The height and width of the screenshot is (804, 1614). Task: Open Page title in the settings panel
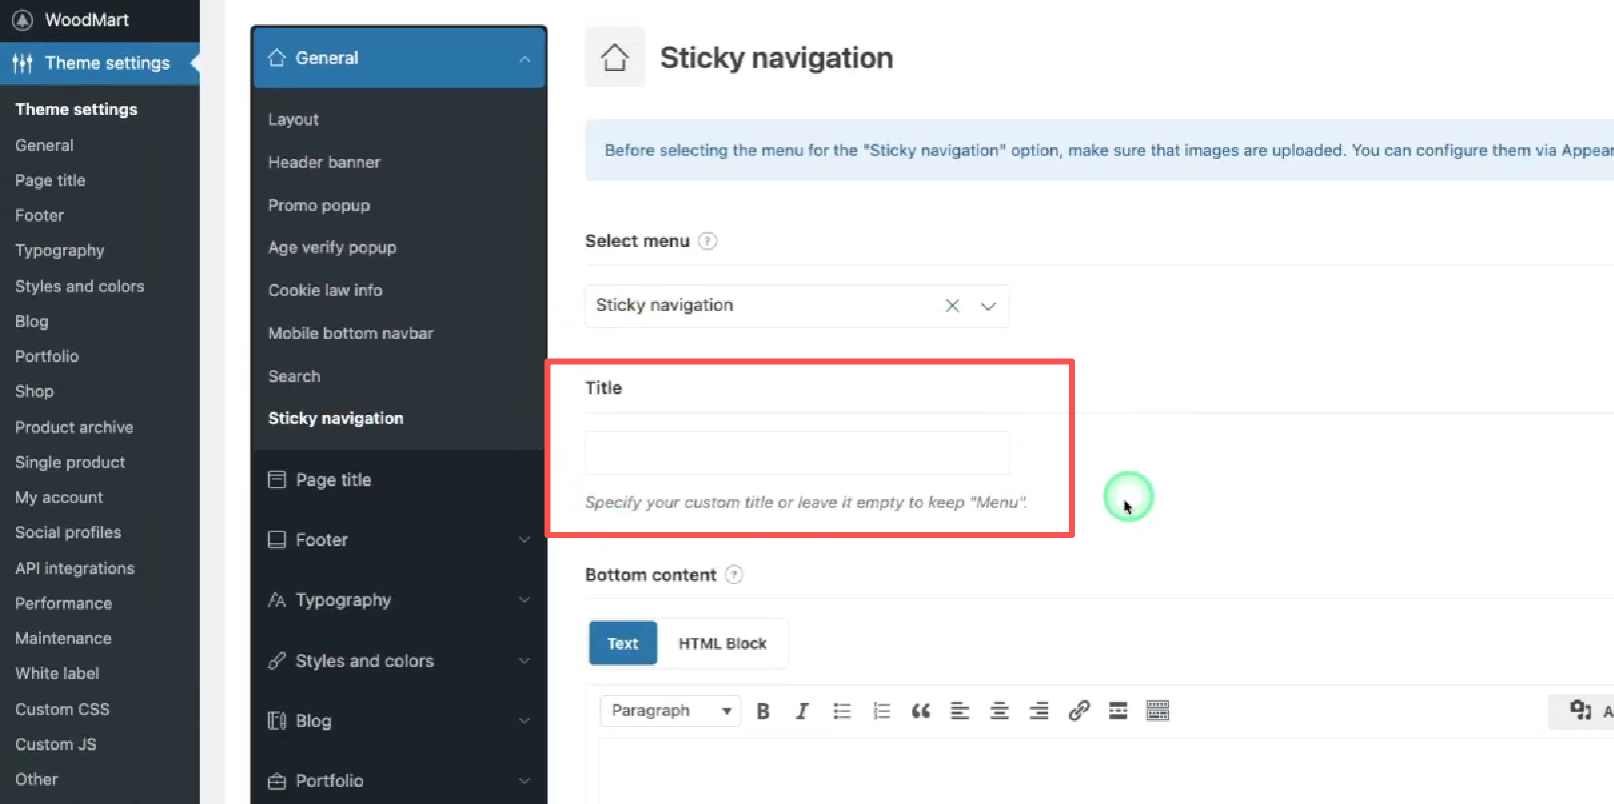tap(399, 480)
